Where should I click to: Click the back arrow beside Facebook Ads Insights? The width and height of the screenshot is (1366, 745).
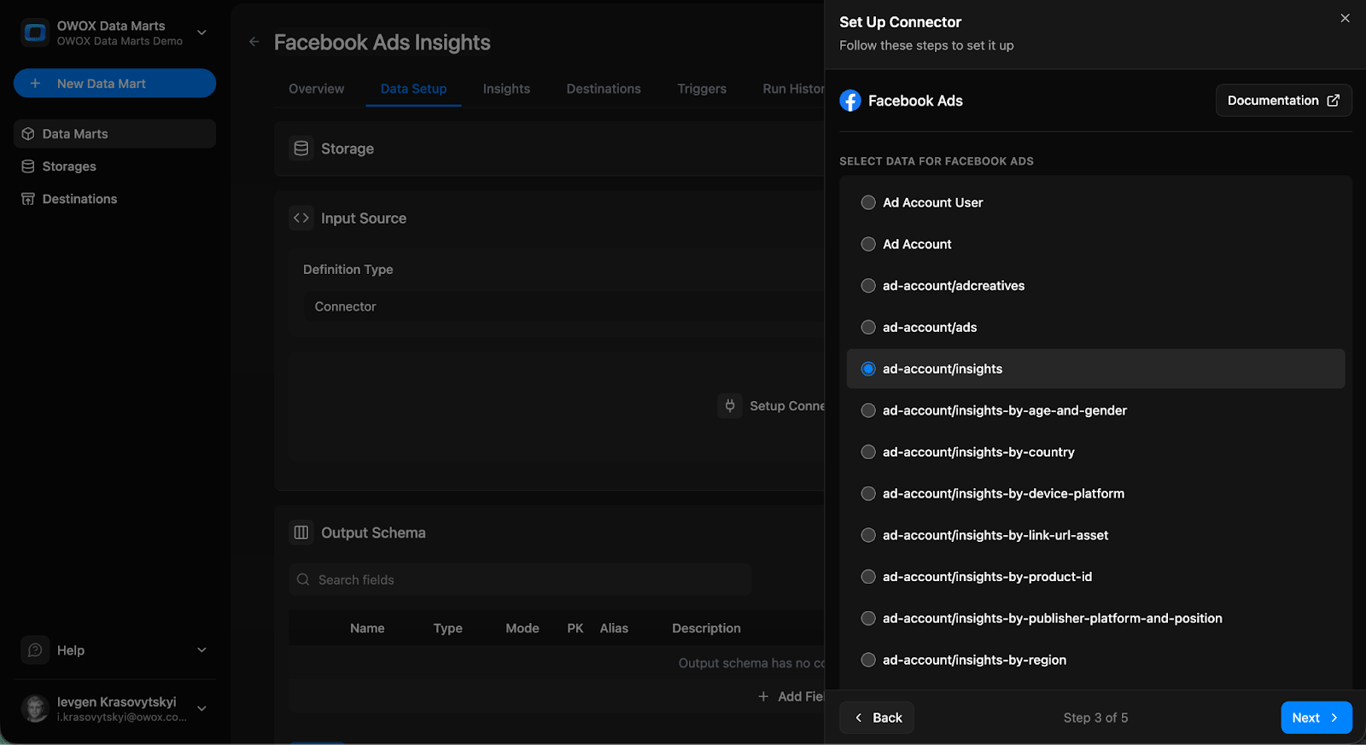pyautogui.click(x=254, y=42)
